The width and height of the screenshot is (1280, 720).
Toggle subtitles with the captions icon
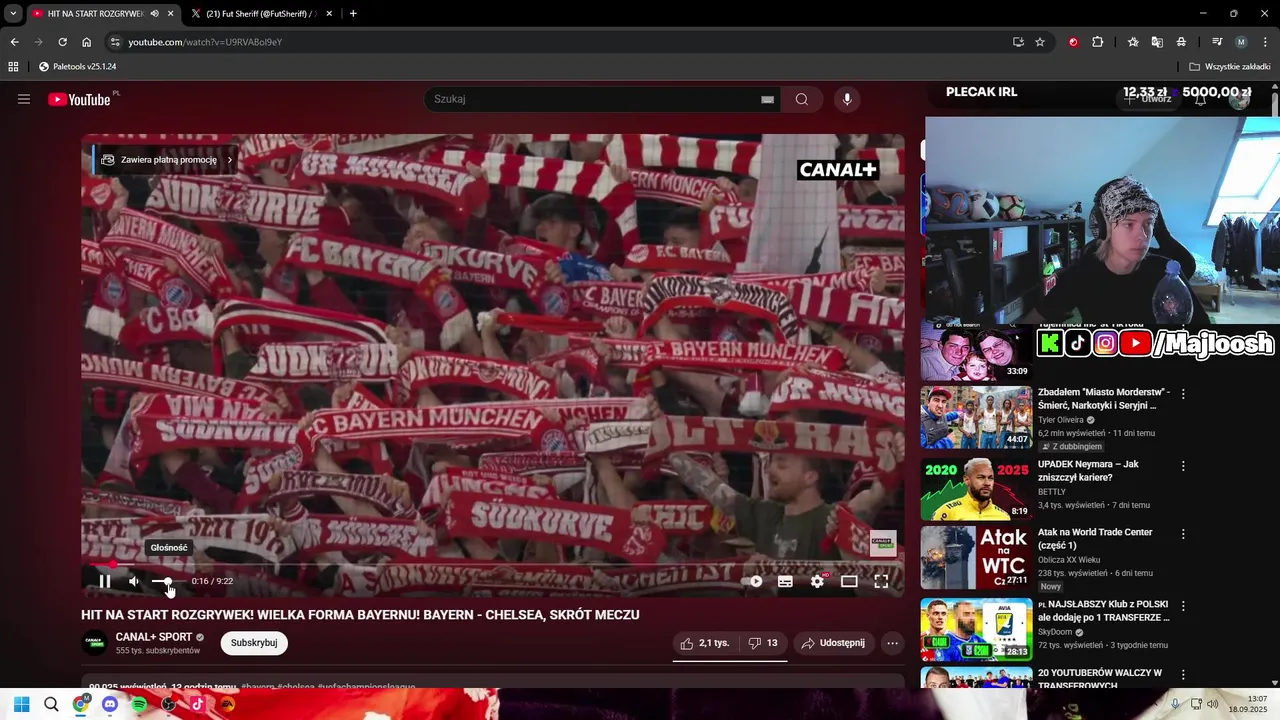[786, 581]
